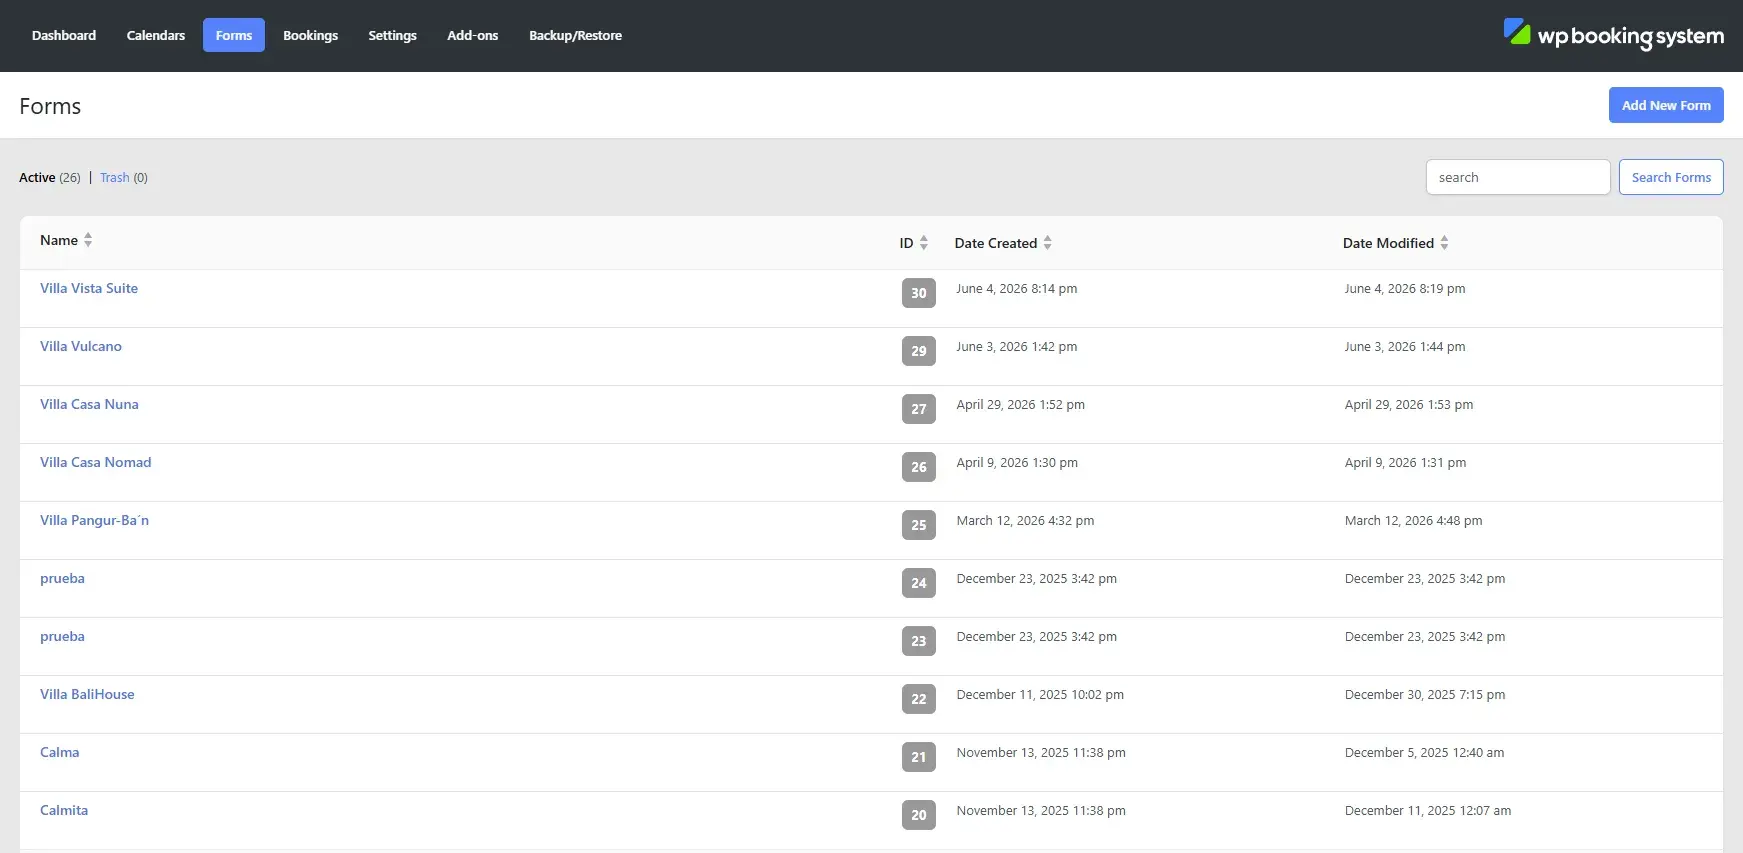
Task: Sort by Date Created arrows
Action: (x=1047, y=243)
